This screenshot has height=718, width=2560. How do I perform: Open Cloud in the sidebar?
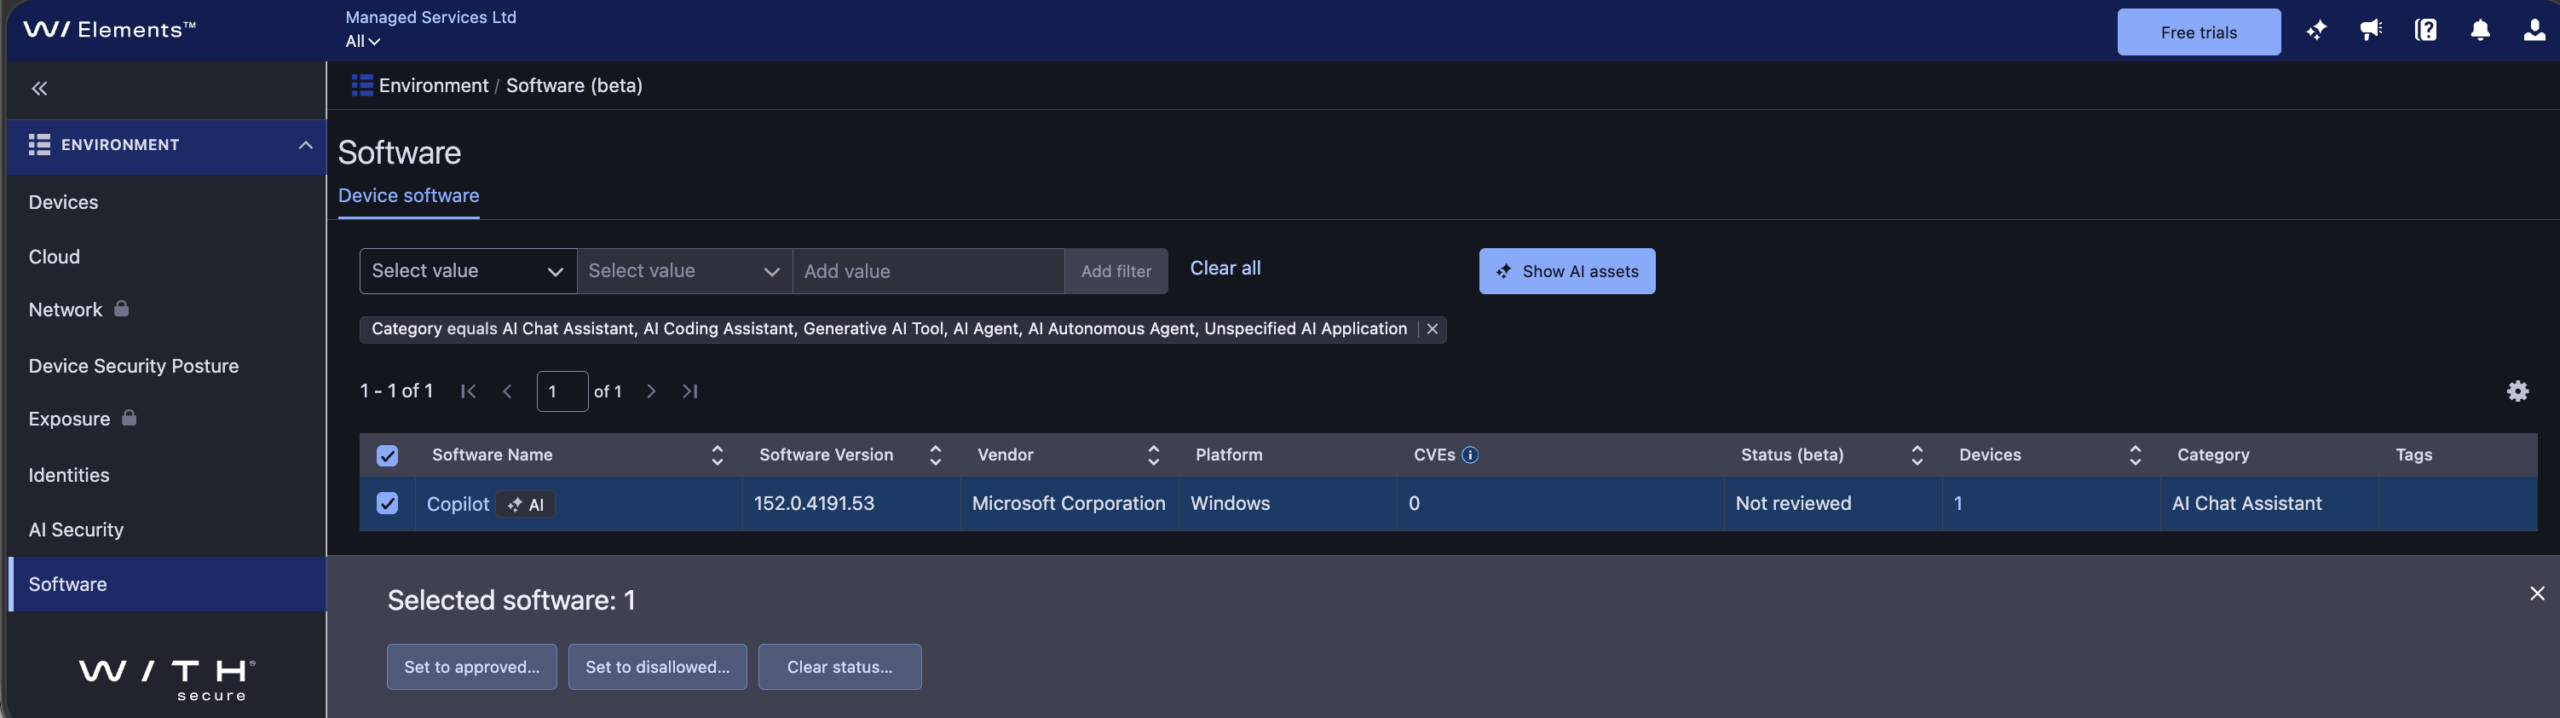(54, 257)
